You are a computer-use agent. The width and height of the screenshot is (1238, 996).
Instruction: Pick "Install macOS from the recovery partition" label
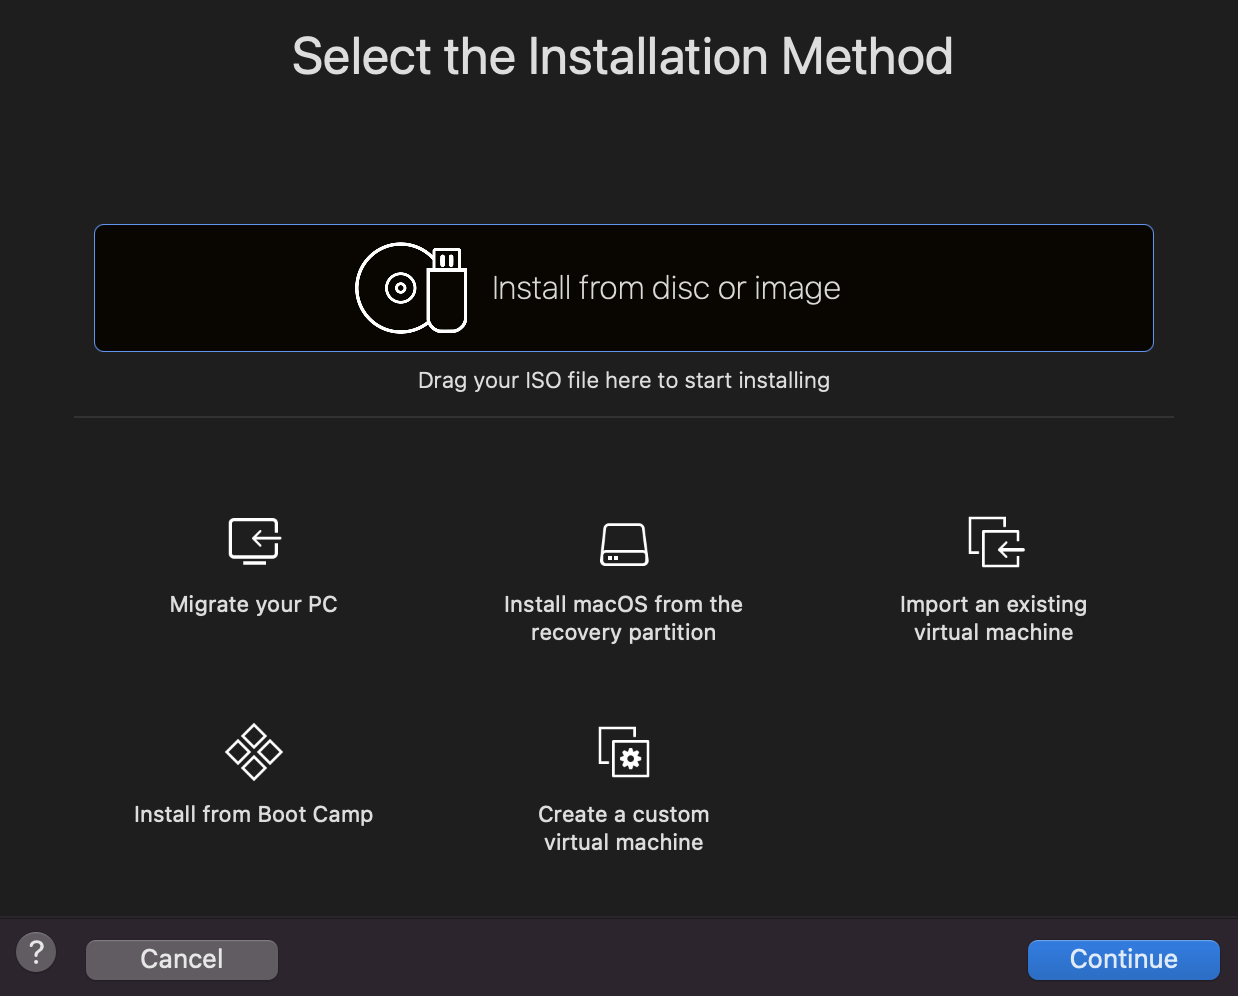click(624, 618)
